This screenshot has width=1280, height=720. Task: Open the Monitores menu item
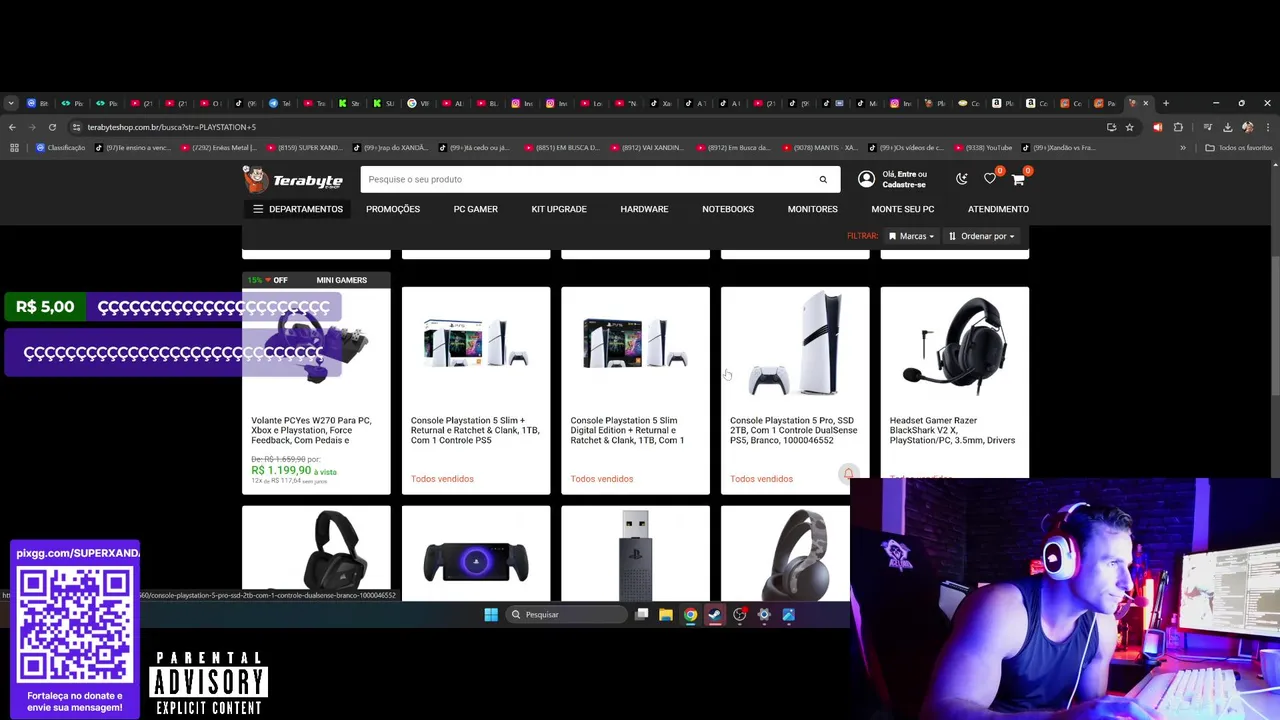(812, 209)
